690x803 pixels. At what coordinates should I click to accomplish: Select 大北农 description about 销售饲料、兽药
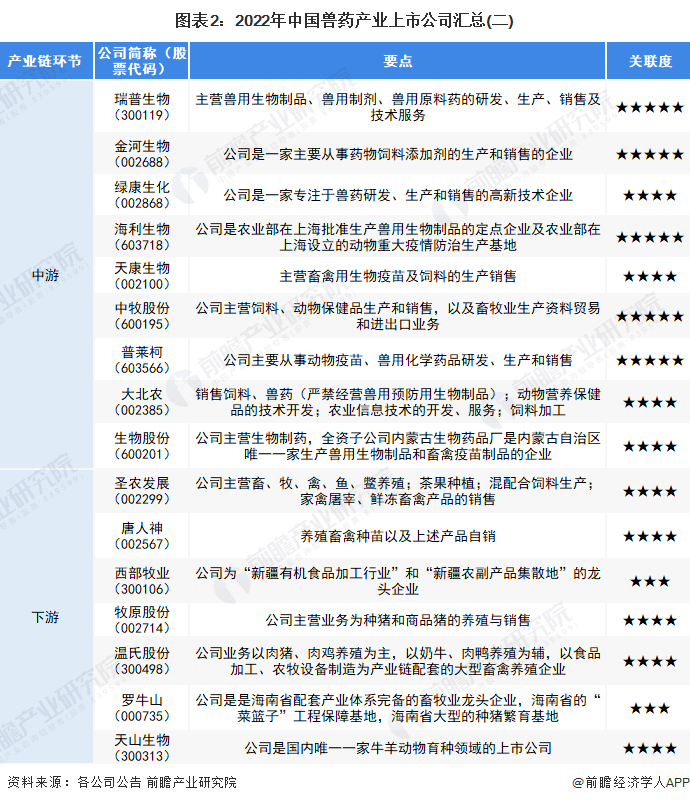[398, 402]
